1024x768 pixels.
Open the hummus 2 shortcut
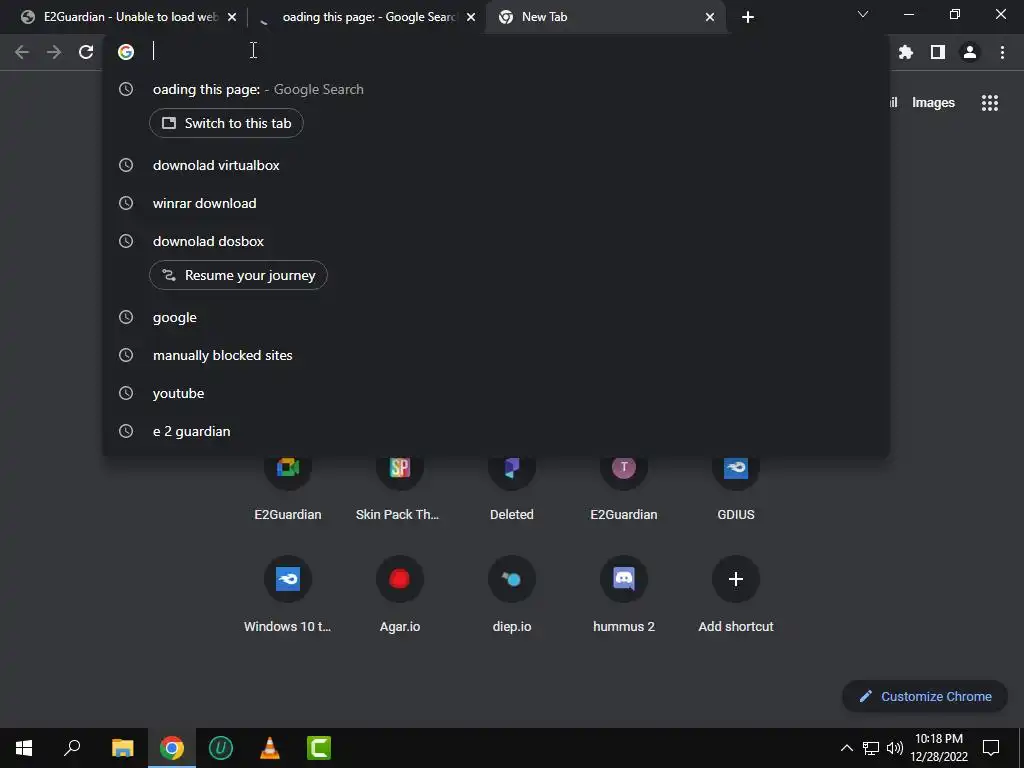(x=624, y=594)
